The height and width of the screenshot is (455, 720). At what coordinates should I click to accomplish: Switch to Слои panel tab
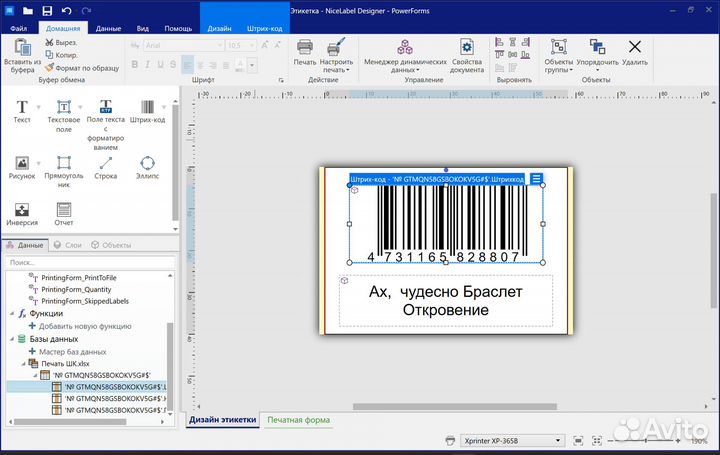[68, 245]
